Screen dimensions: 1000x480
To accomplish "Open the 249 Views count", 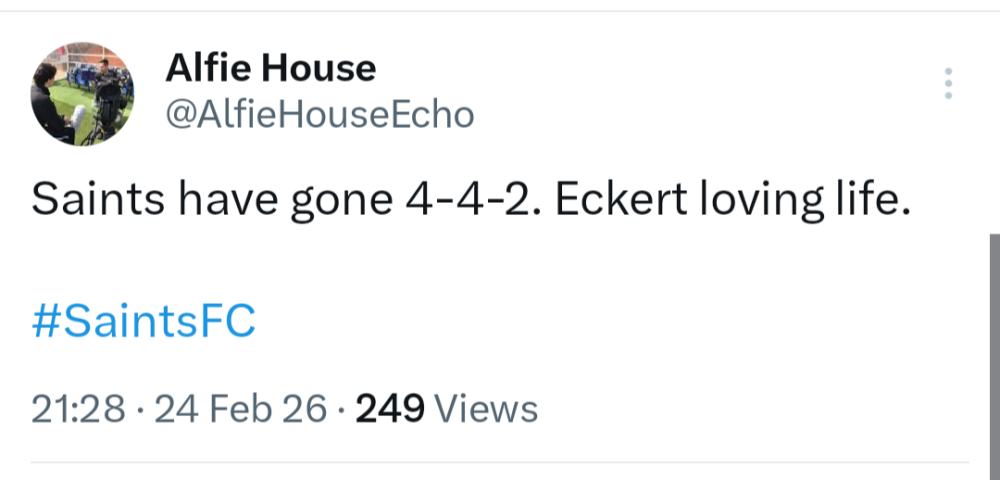I will click(447, 408).
